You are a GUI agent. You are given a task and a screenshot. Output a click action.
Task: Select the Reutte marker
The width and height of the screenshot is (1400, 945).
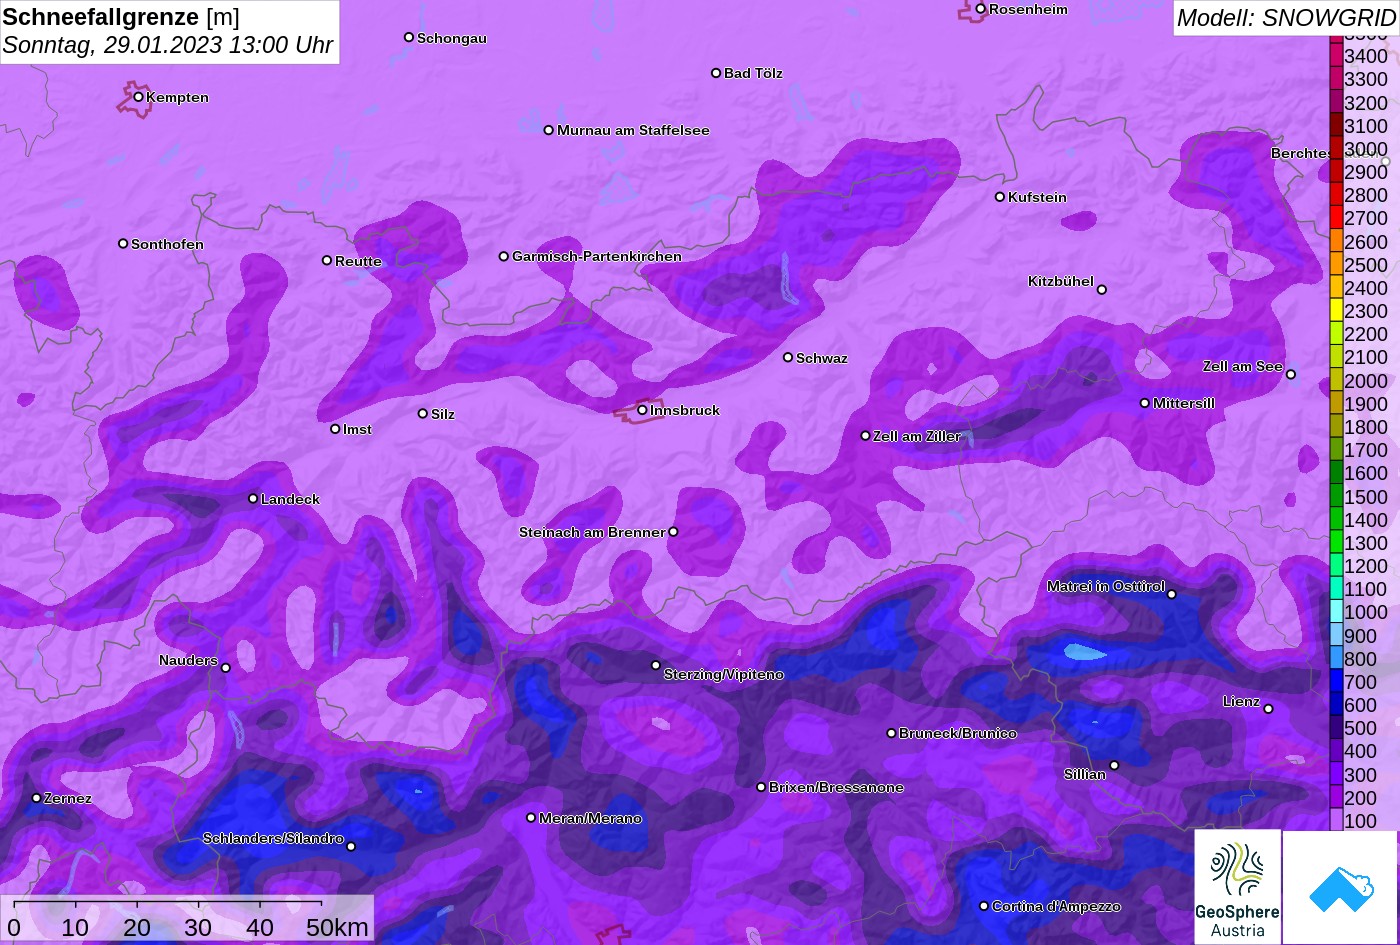pos(327,260)
